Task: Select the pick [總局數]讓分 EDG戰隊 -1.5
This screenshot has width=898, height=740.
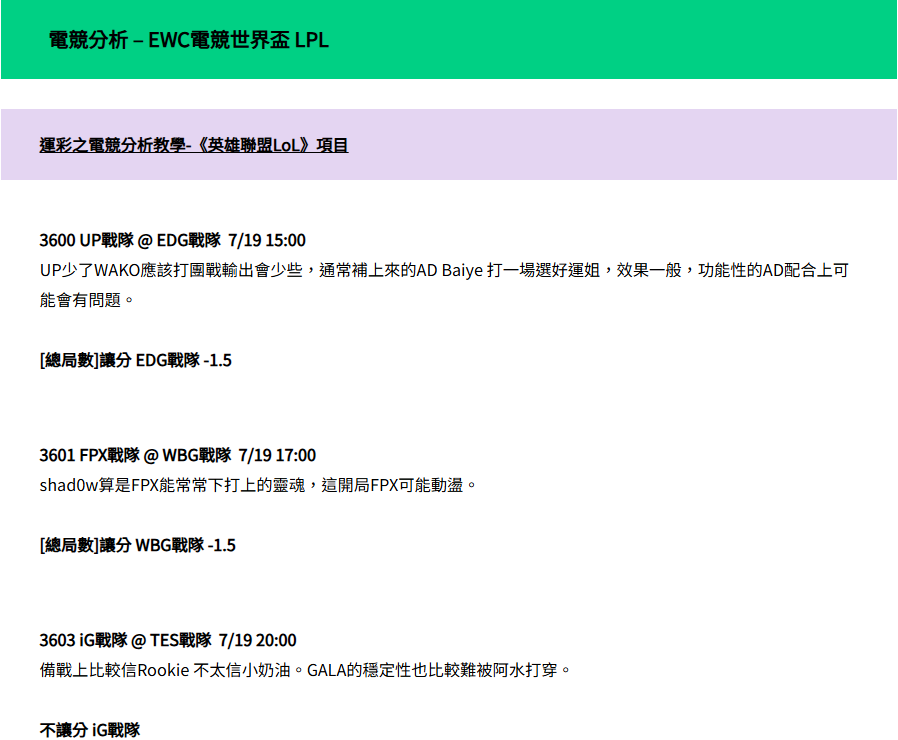Action: (136, 360)
